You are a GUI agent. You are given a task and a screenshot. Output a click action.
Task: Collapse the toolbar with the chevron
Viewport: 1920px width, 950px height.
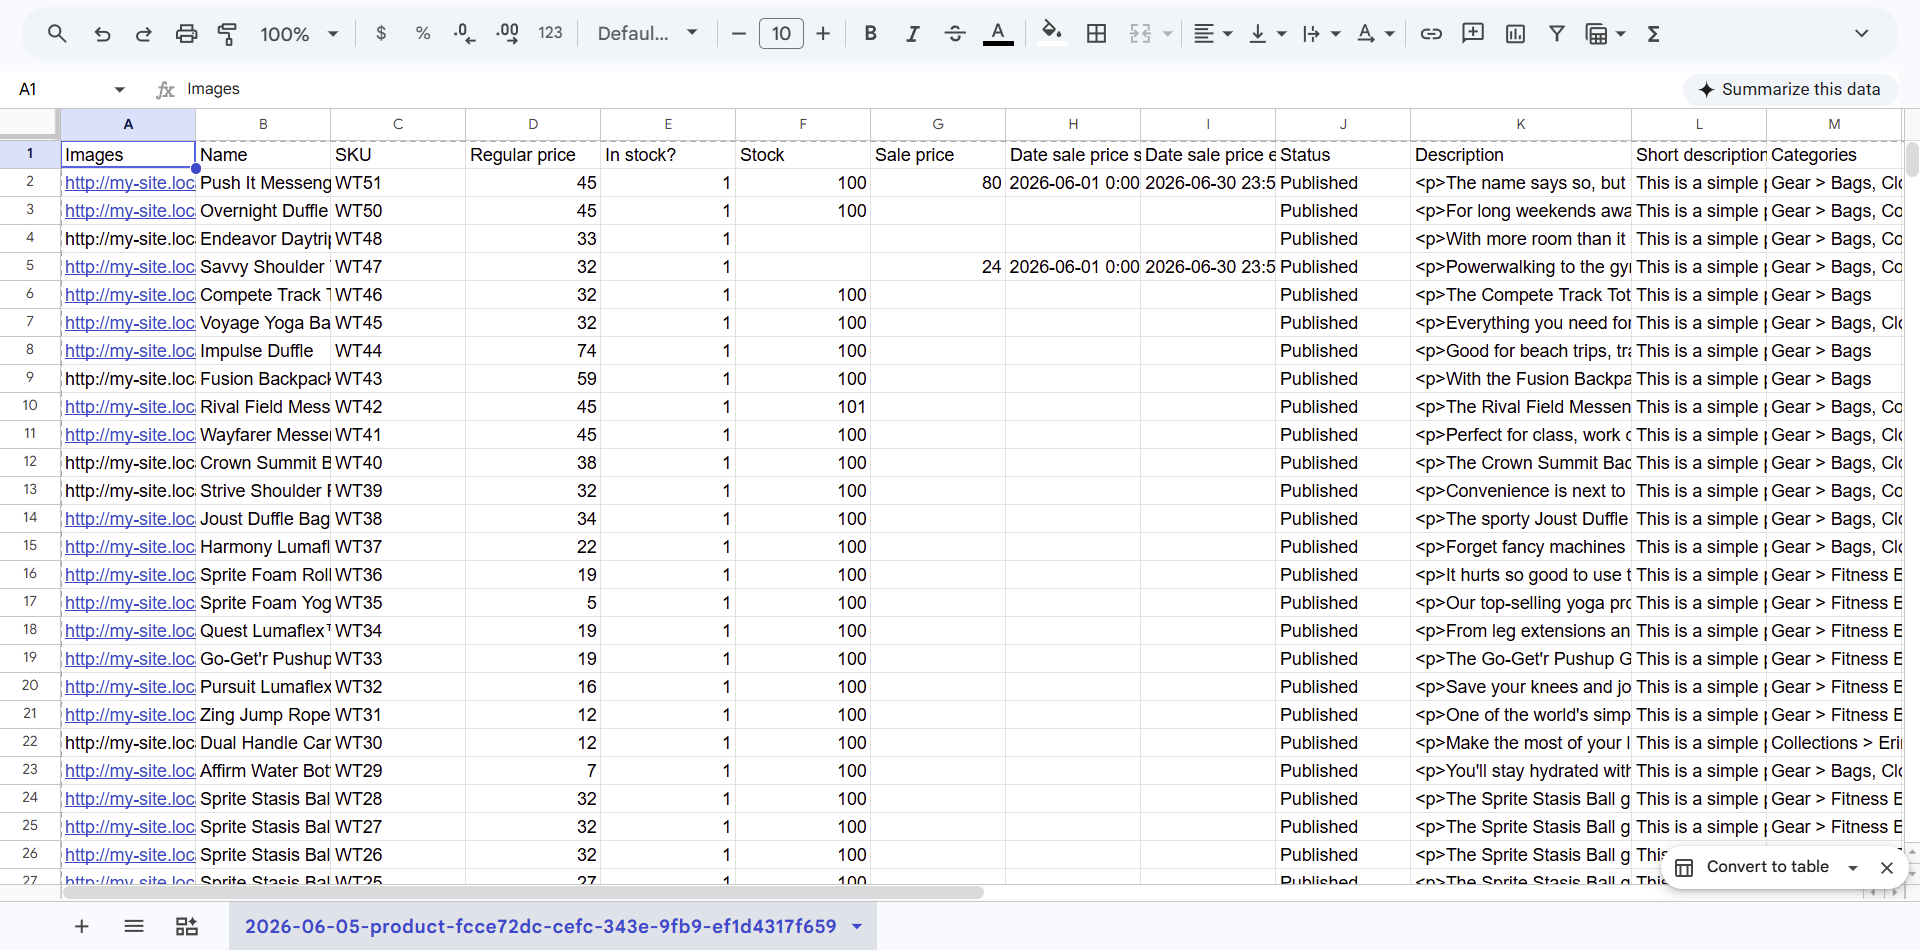tap(1861, 33)
